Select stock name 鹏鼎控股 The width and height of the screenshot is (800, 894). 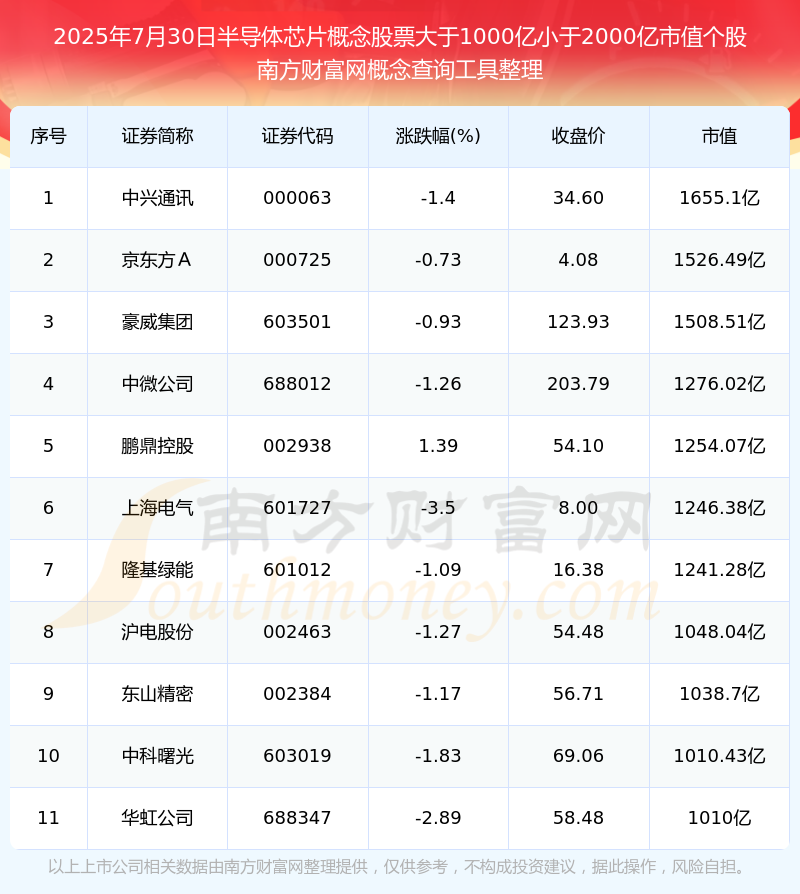157,446
